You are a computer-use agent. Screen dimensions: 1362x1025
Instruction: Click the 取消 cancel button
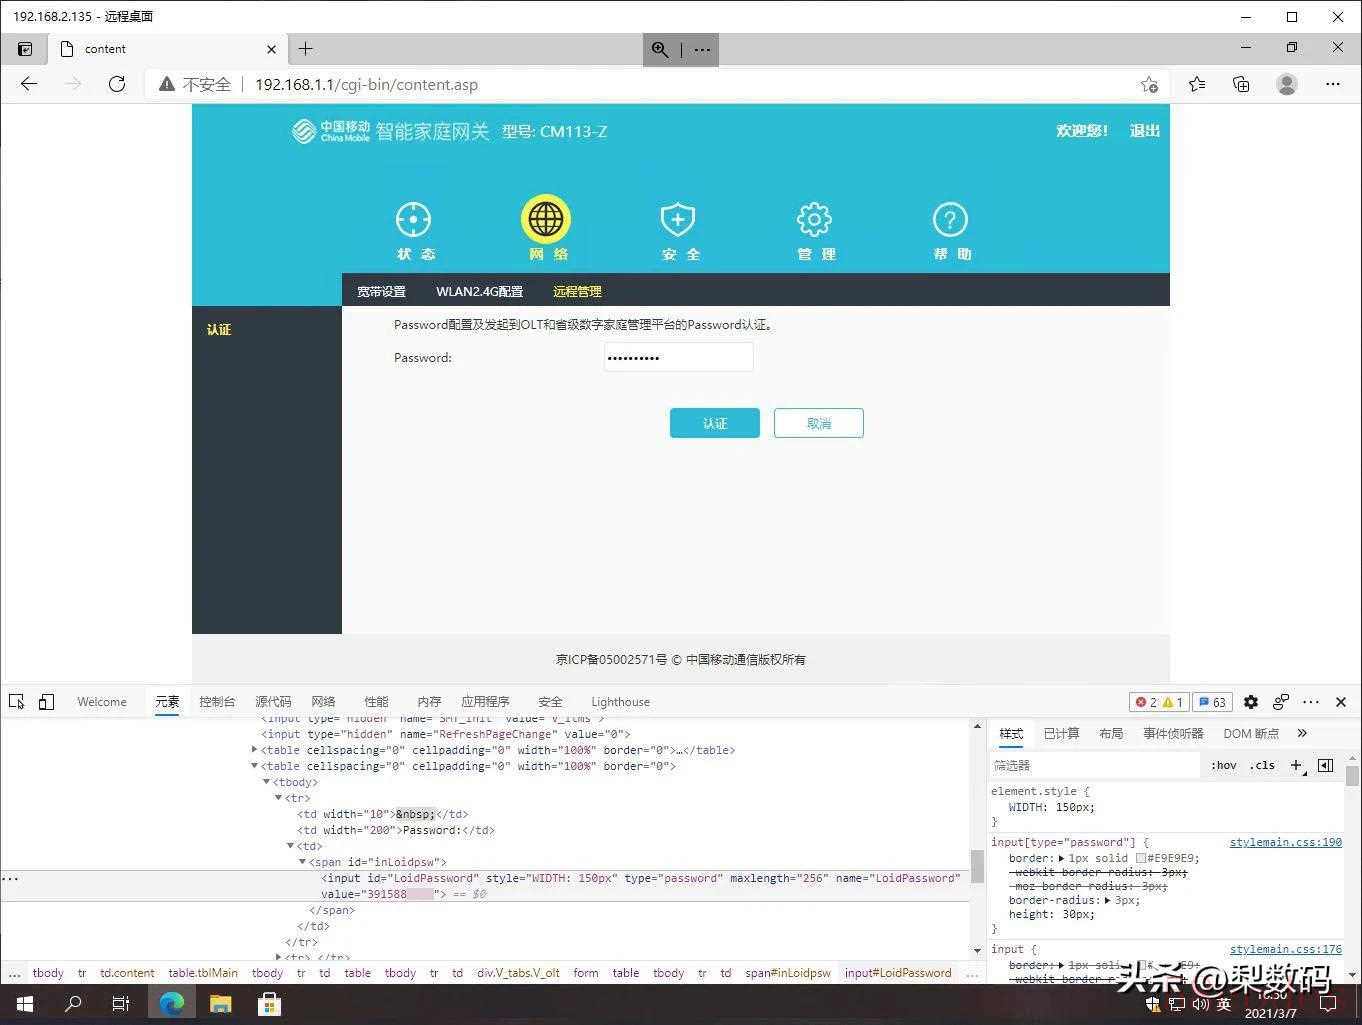819,423
